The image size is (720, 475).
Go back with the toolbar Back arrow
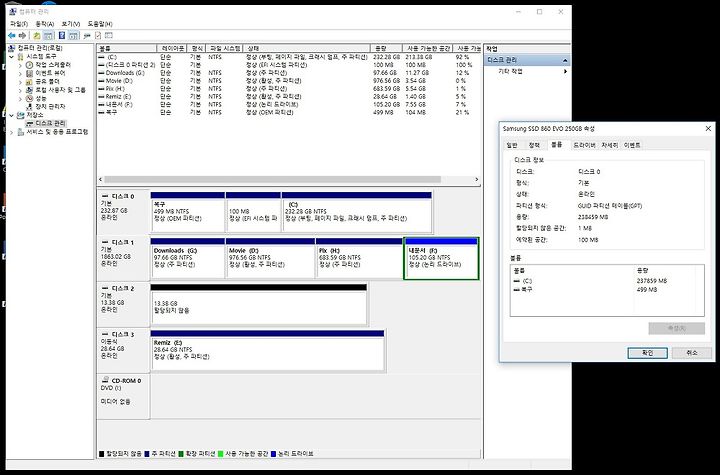[11, 35]
